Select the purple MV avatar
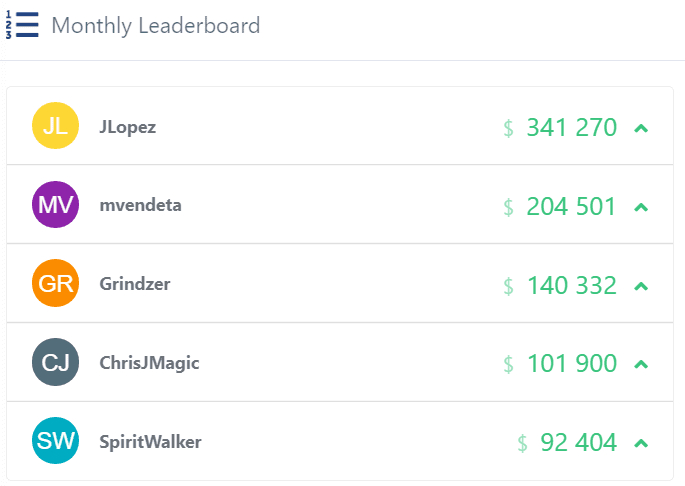The height and width of the screenshot is (486, 685). 55,205
